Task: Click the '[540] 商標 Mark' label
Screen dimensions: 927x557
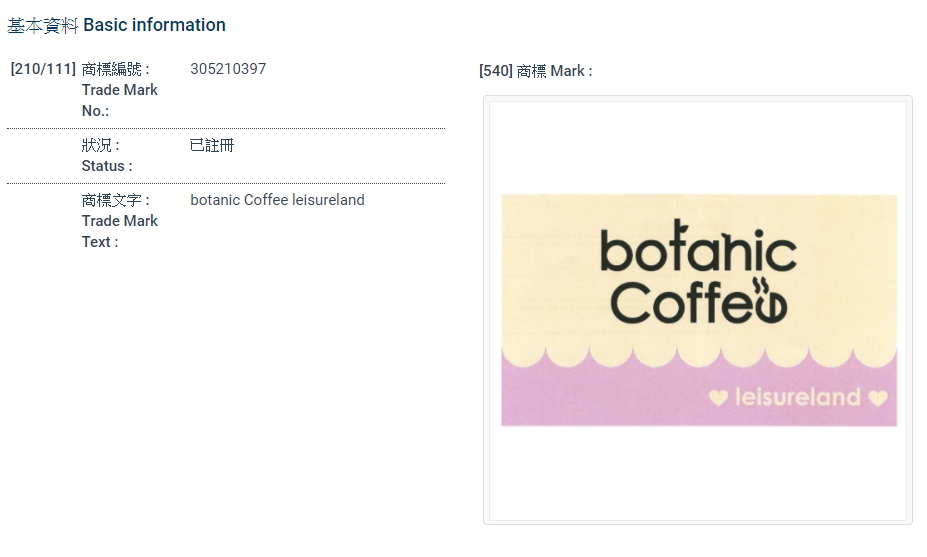Action: click(x=535, y=71)
